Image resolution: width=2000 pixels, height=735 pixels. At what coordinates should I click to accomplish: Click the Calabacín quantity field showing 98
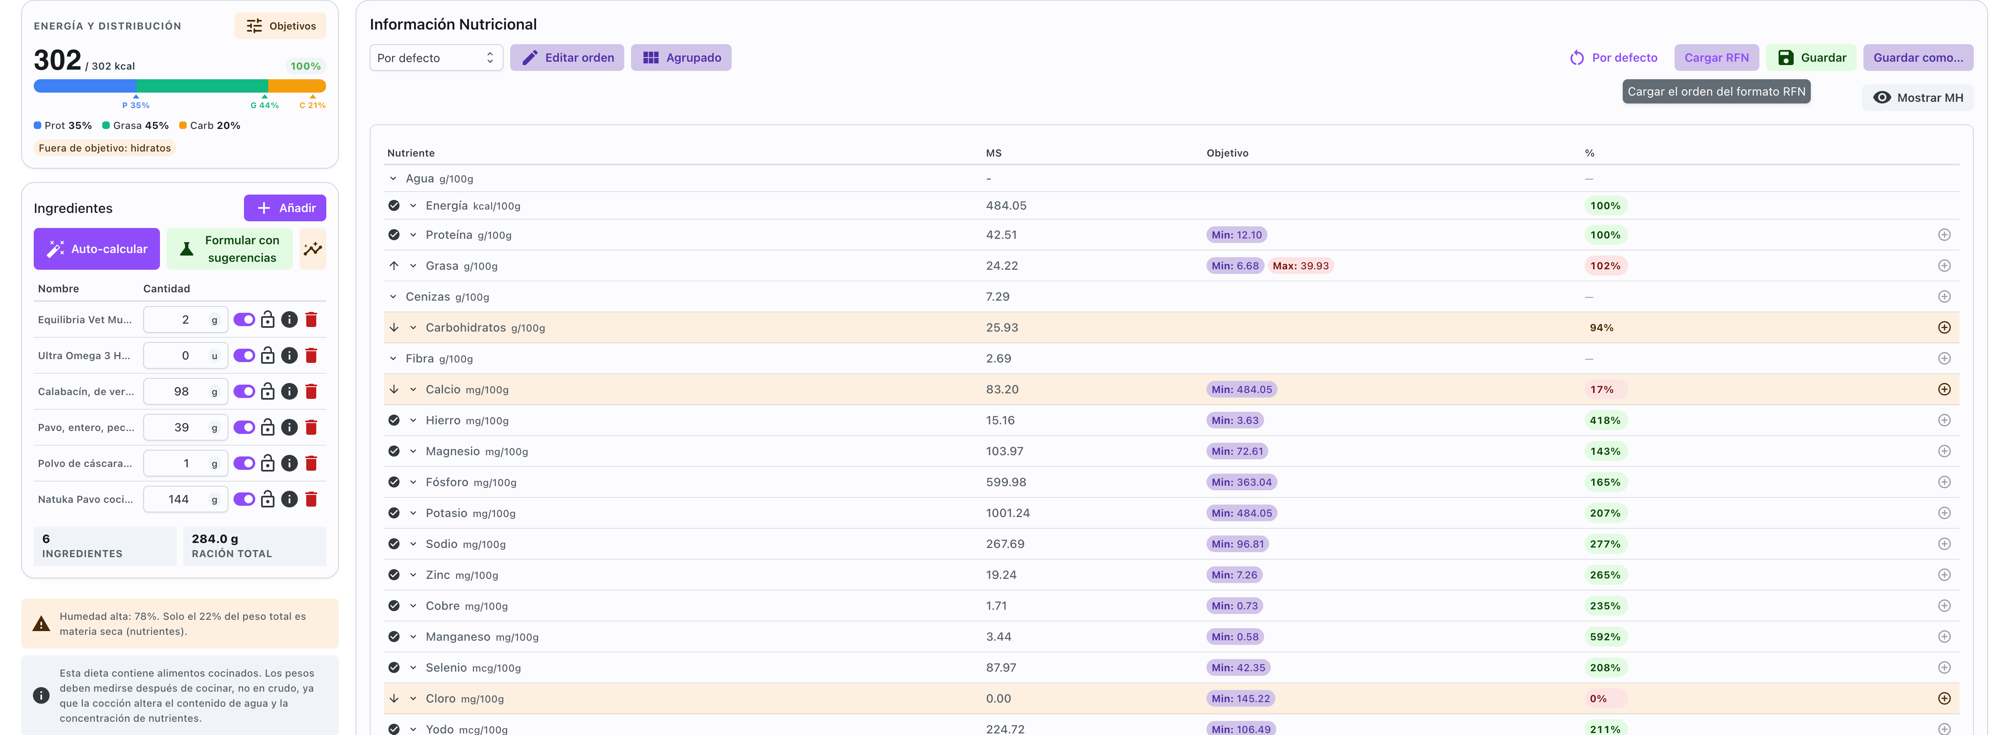[185, 392]
